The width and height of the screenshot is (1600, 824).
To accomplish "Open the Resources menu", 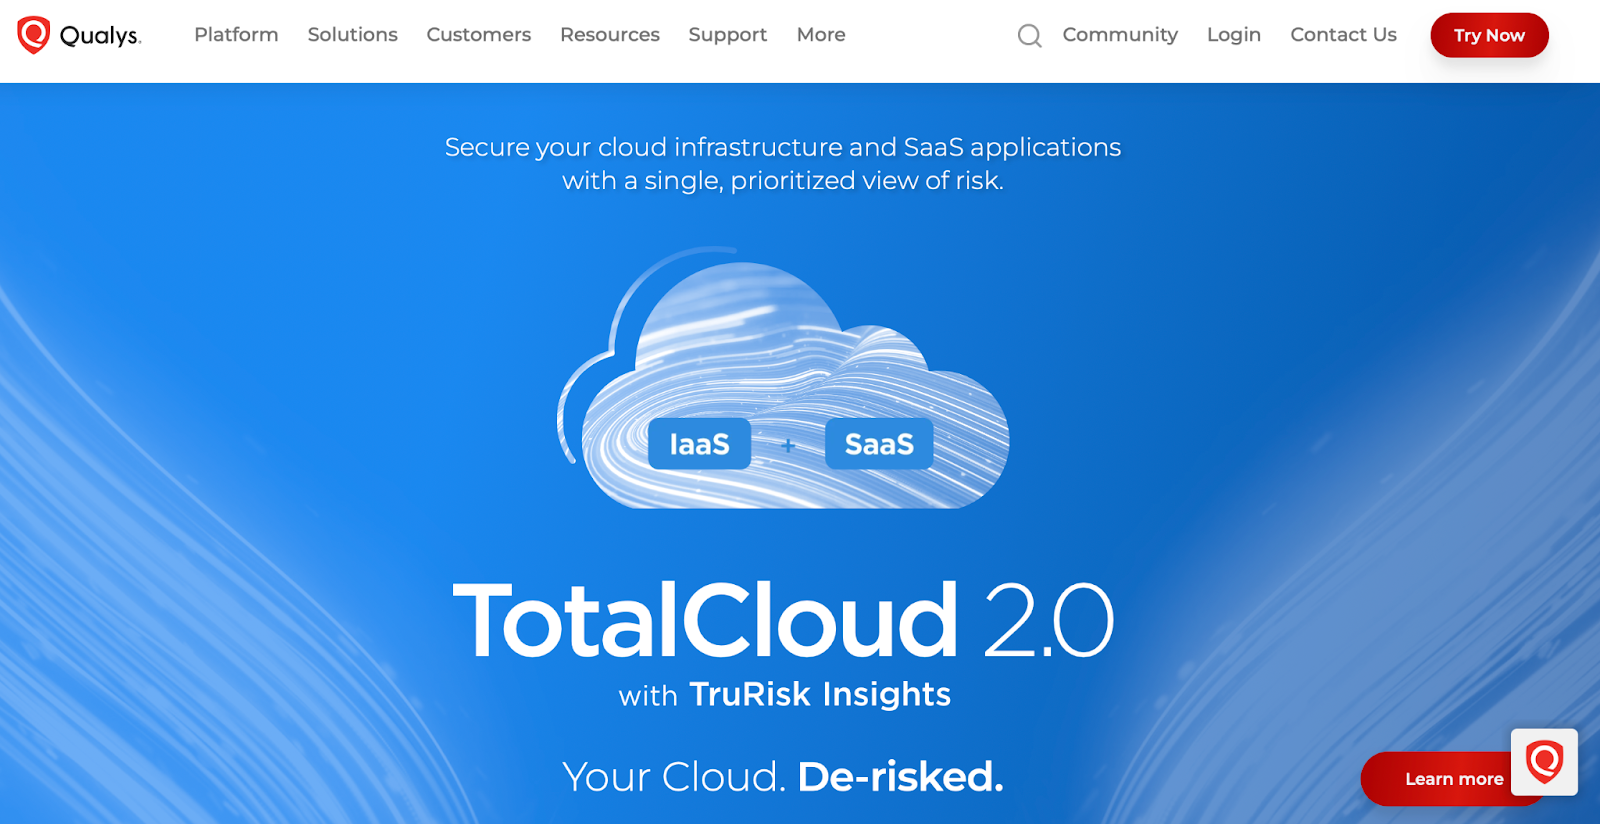I will click(609, 35).
